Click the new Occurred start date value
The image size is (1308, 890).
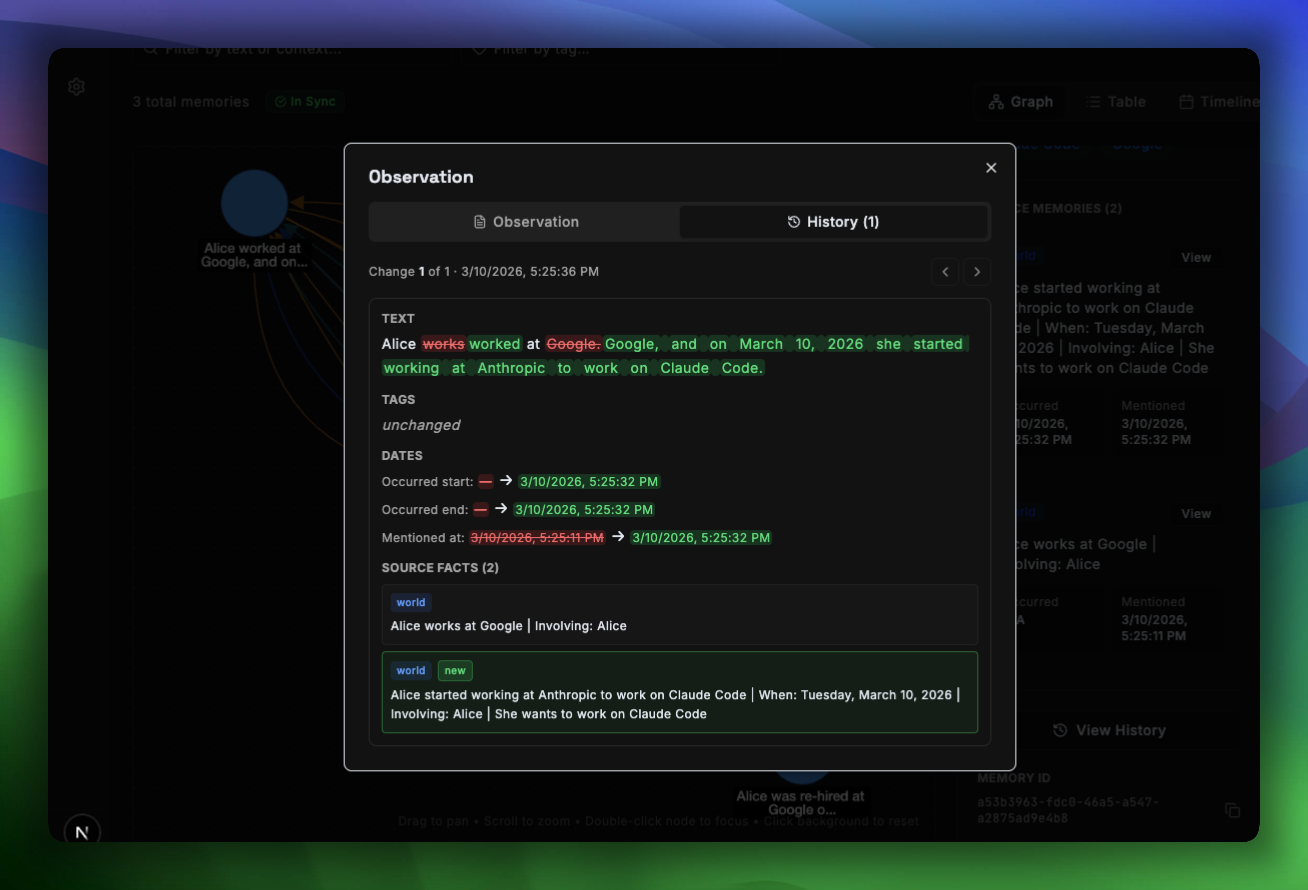pos(589,482)
